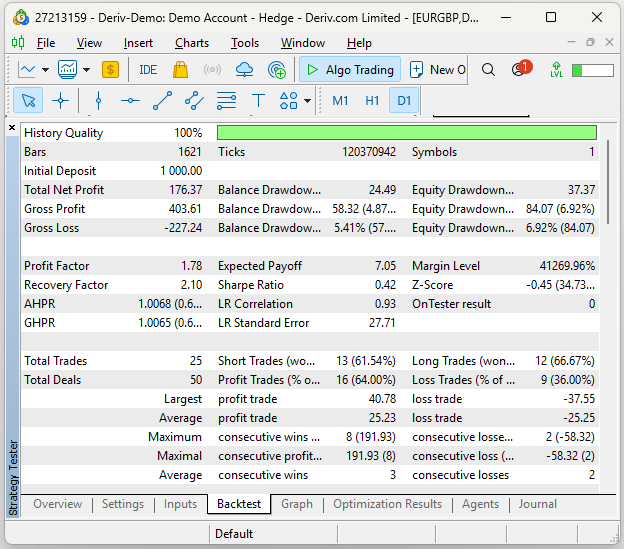This screenshot has height=549, width=624.
Task: Switch to the Graph tab
Action: 297,504
